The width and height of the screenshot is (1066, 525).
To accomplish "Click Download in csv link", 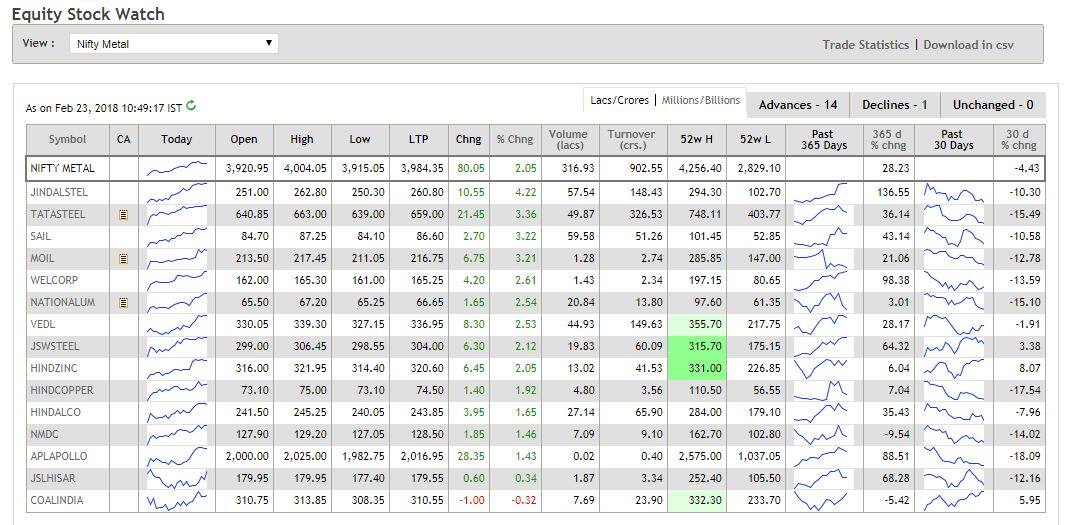I will (x=968, y=45).
